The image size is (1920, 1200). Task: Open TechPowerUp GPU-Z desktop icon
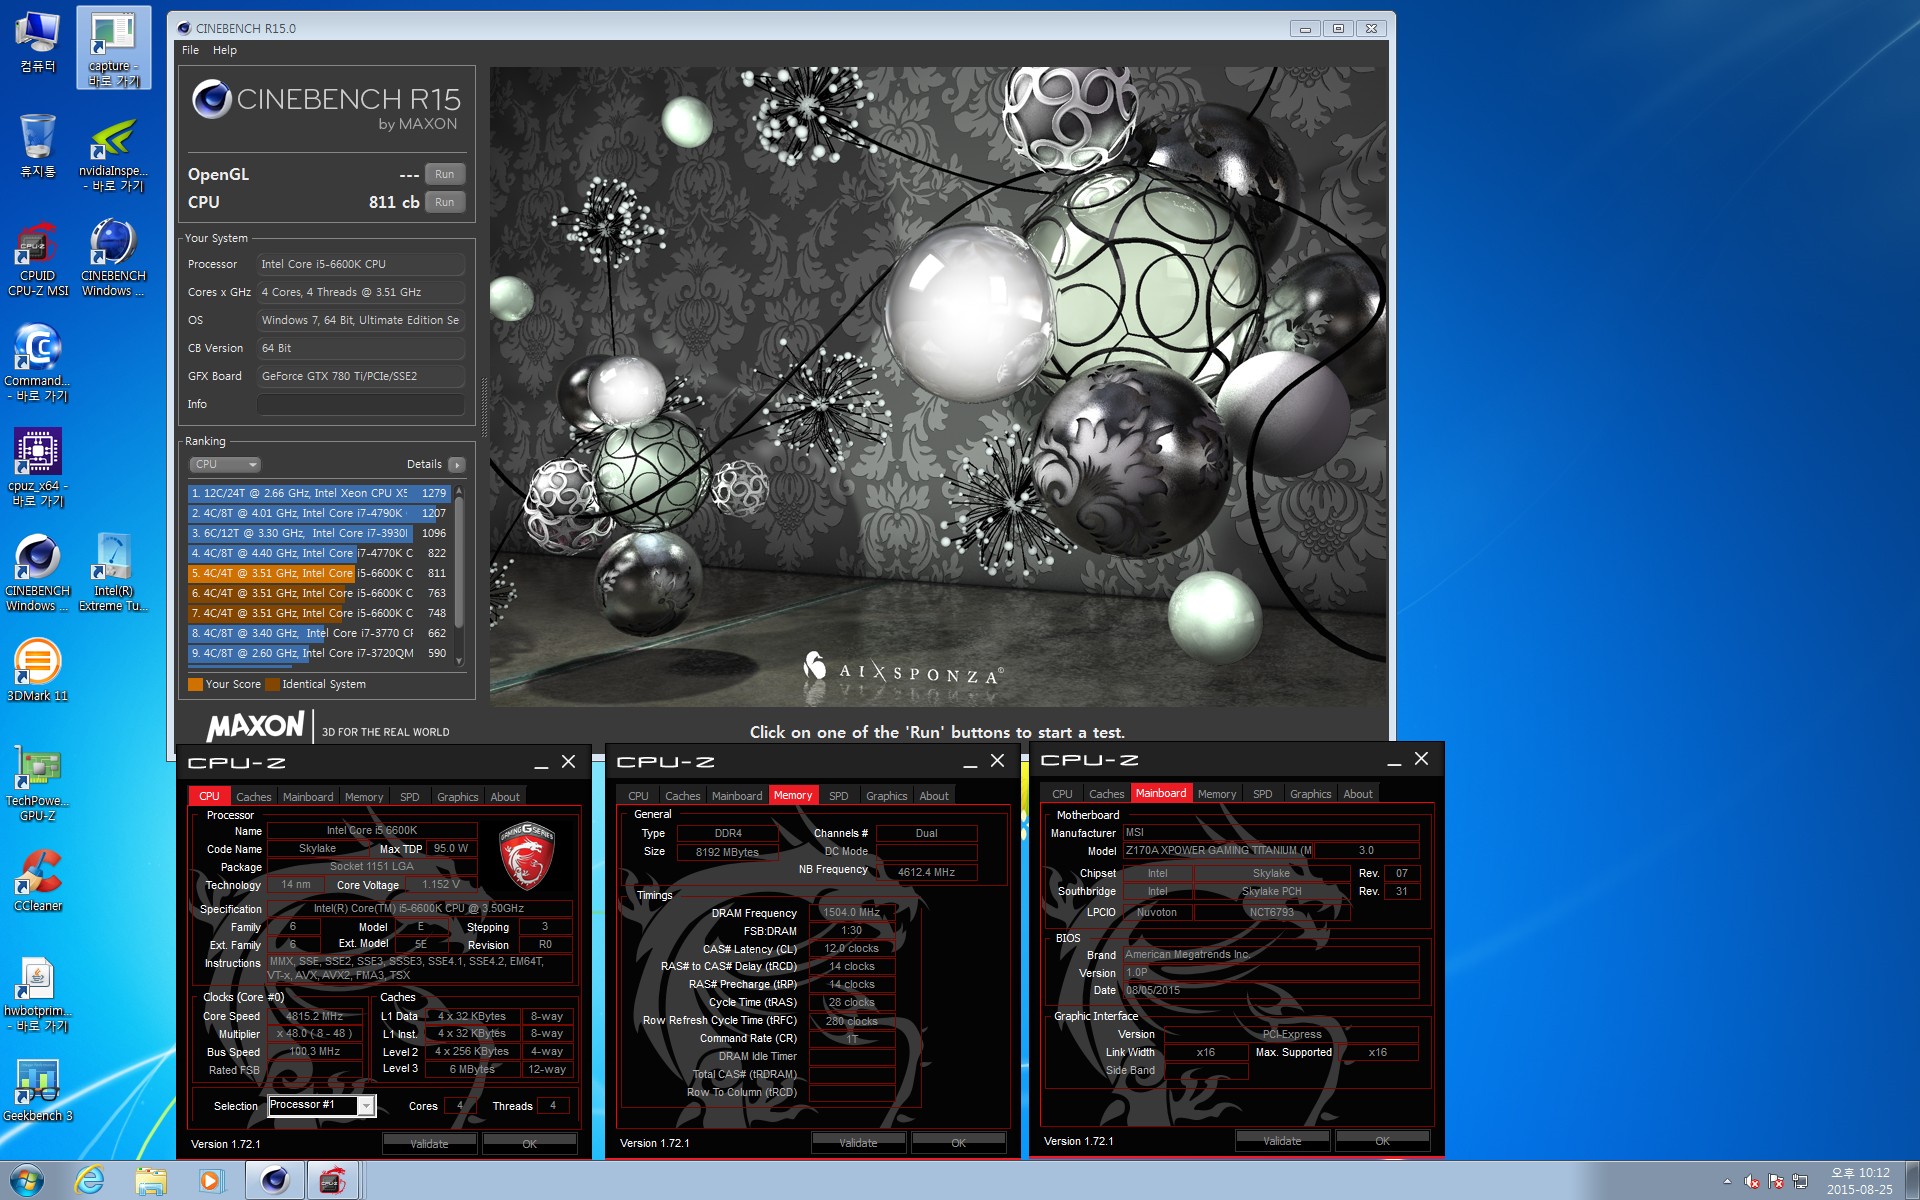pos(37,783)
